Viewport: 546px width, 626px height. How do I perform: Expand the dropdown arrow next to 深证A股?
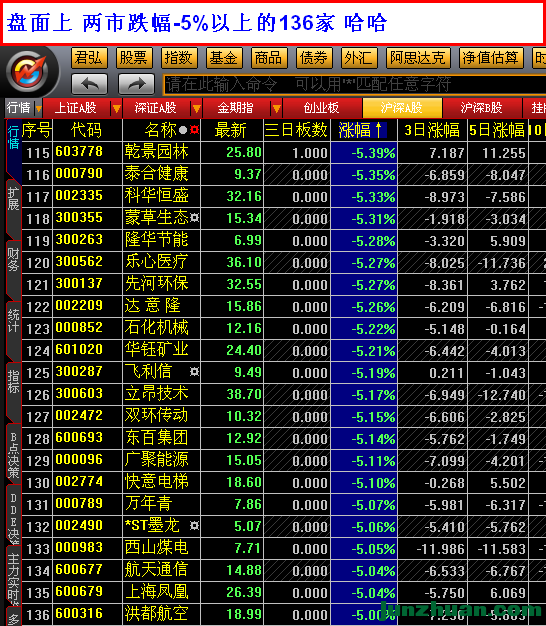coord(196,108)
